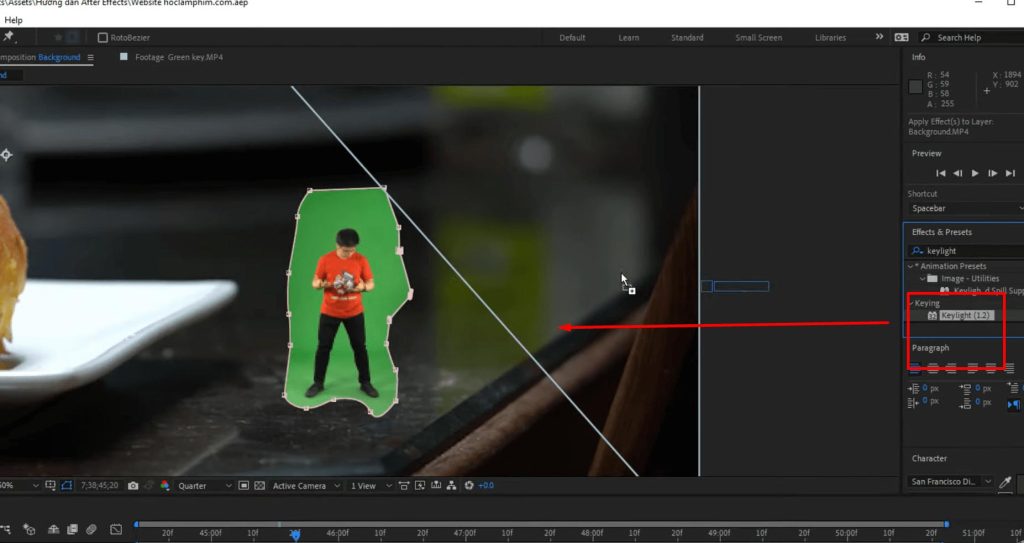Open the graph editor icon
1024x543 pixels.
point(116,529)
